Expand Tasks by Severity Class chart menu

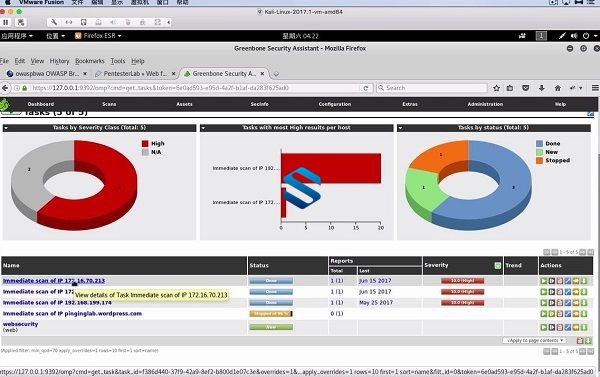pos(6,128)
